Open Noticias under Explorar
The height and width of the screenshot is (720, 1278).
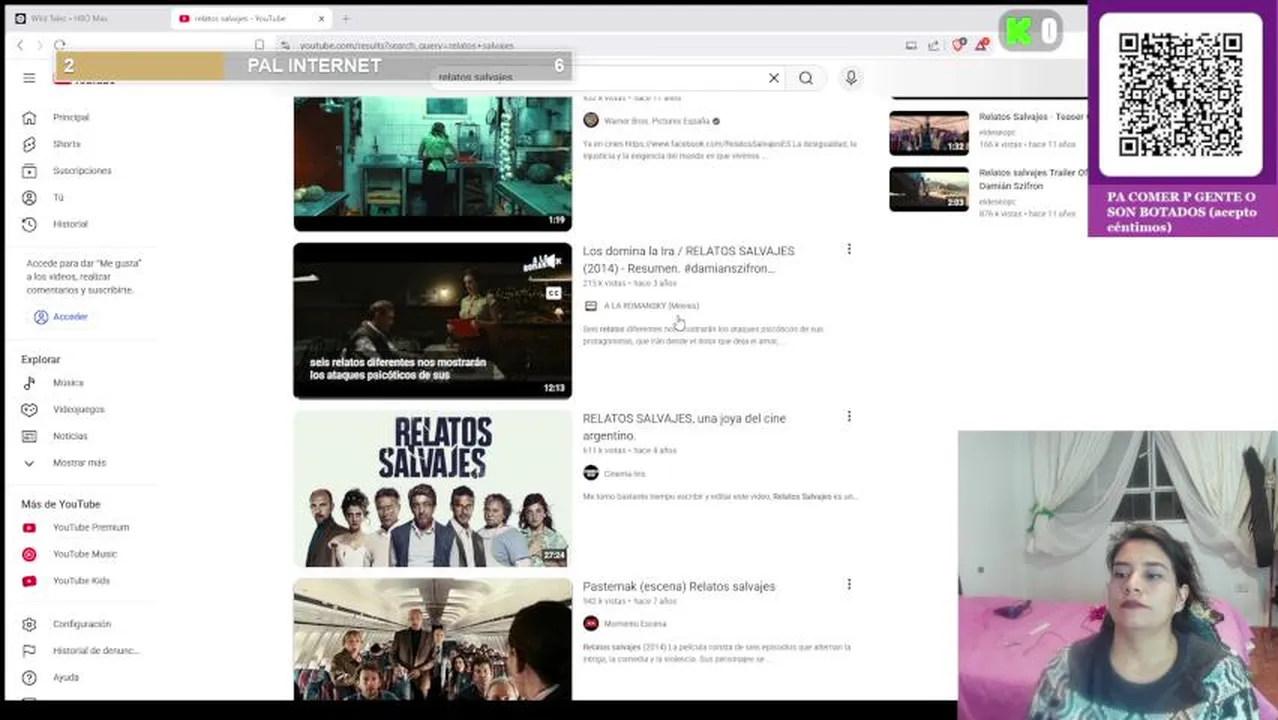70,436
